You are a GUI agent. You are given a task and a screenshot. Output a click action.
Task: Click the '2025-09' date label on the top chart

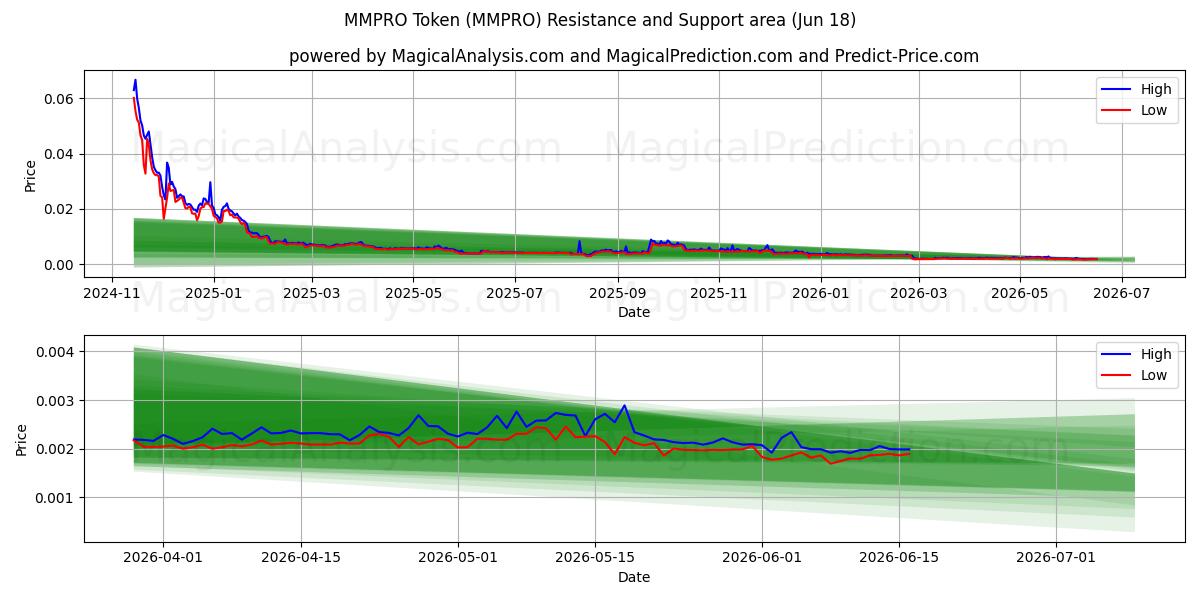click(618, 293)
